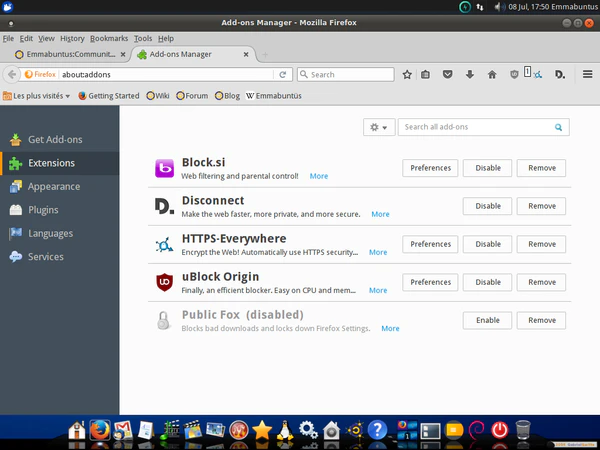The height and width of the screenshot is (450, 600).
Task: Enable the Public Fox extension
Action: pos(487,320)
